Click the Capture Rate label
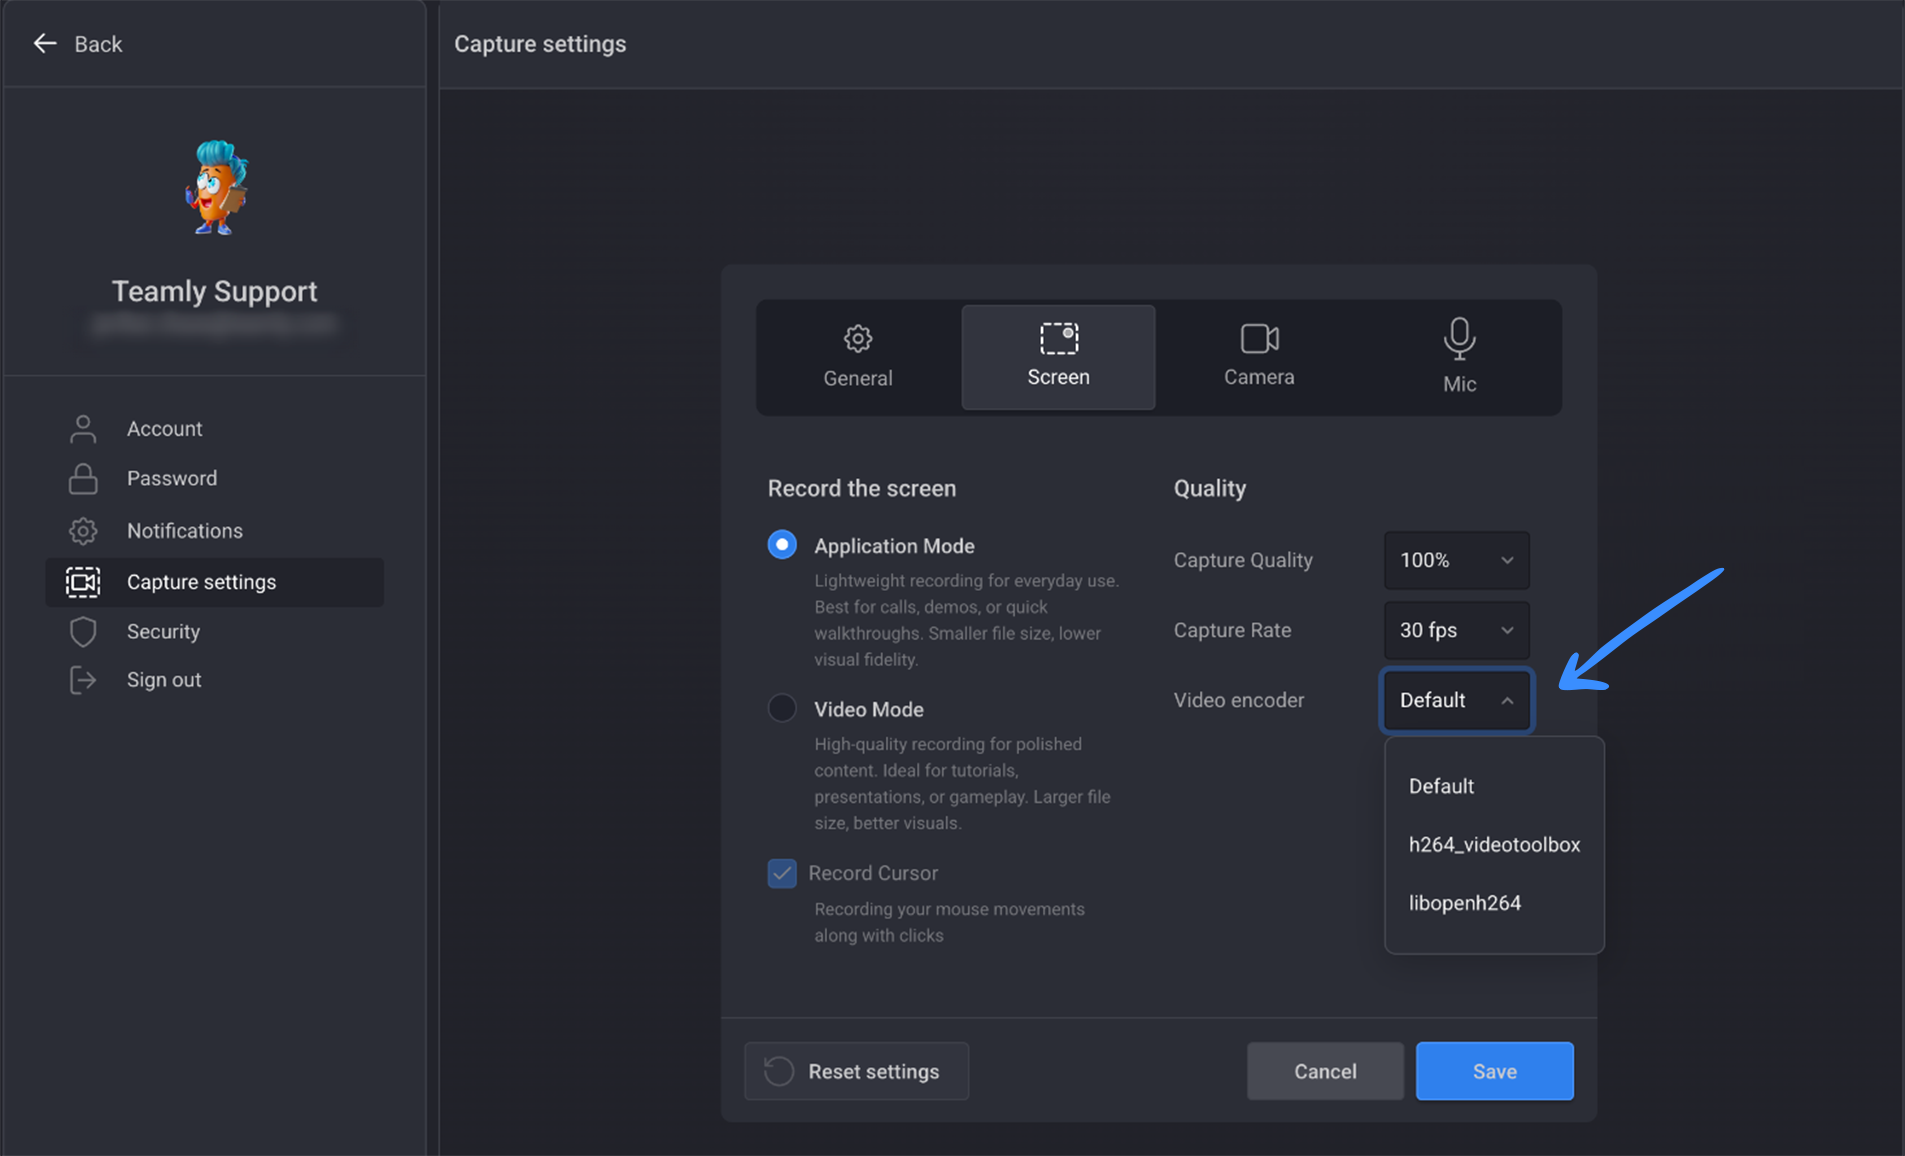1905x1156 pixels. point(1232,630)
